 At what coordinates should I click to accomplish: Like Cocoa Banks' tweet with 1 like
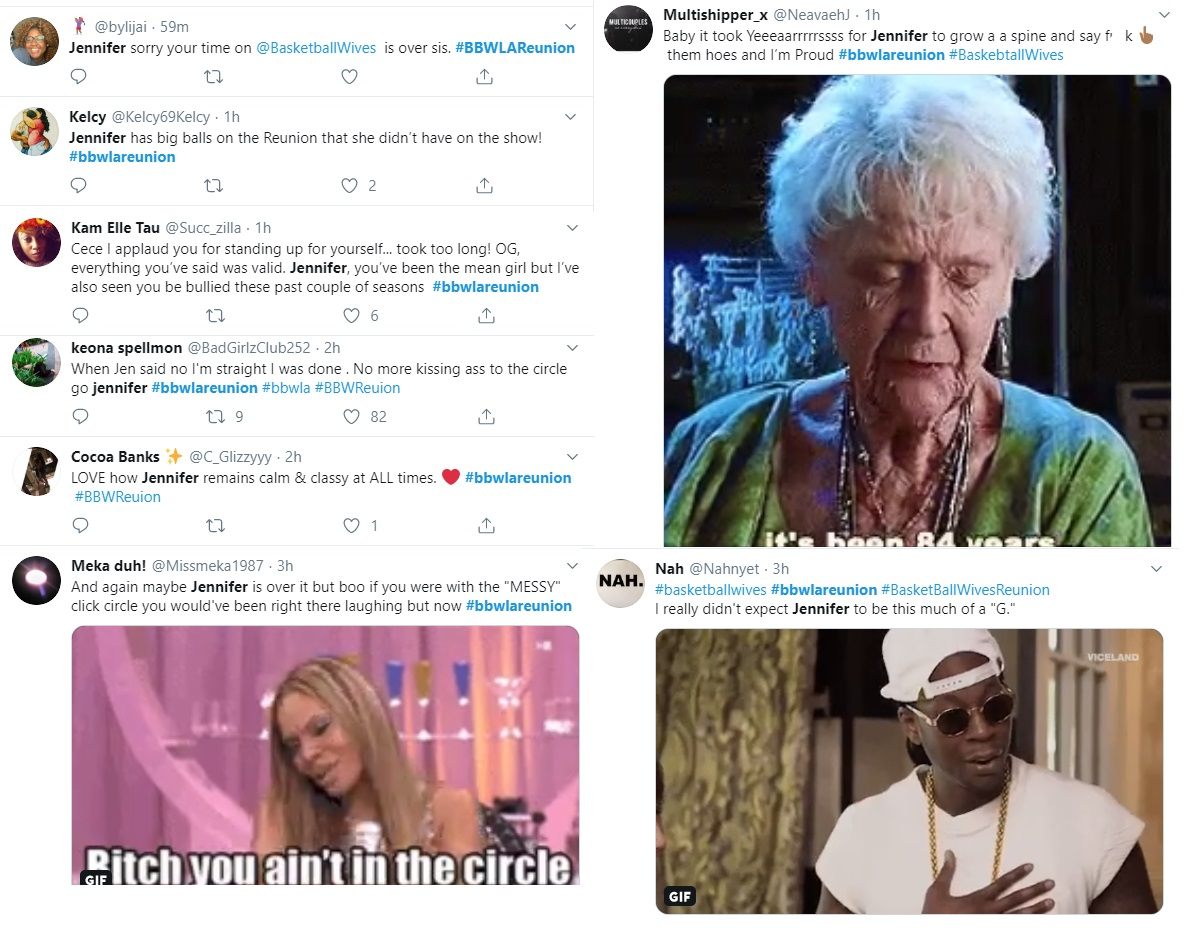tap(351, 526)
